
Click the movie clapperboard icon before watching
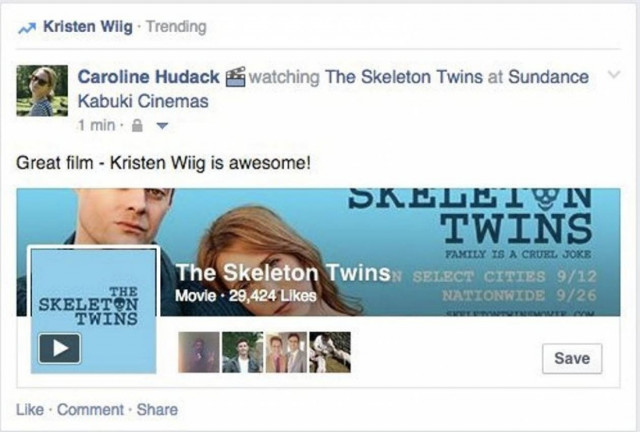[236, 77]
